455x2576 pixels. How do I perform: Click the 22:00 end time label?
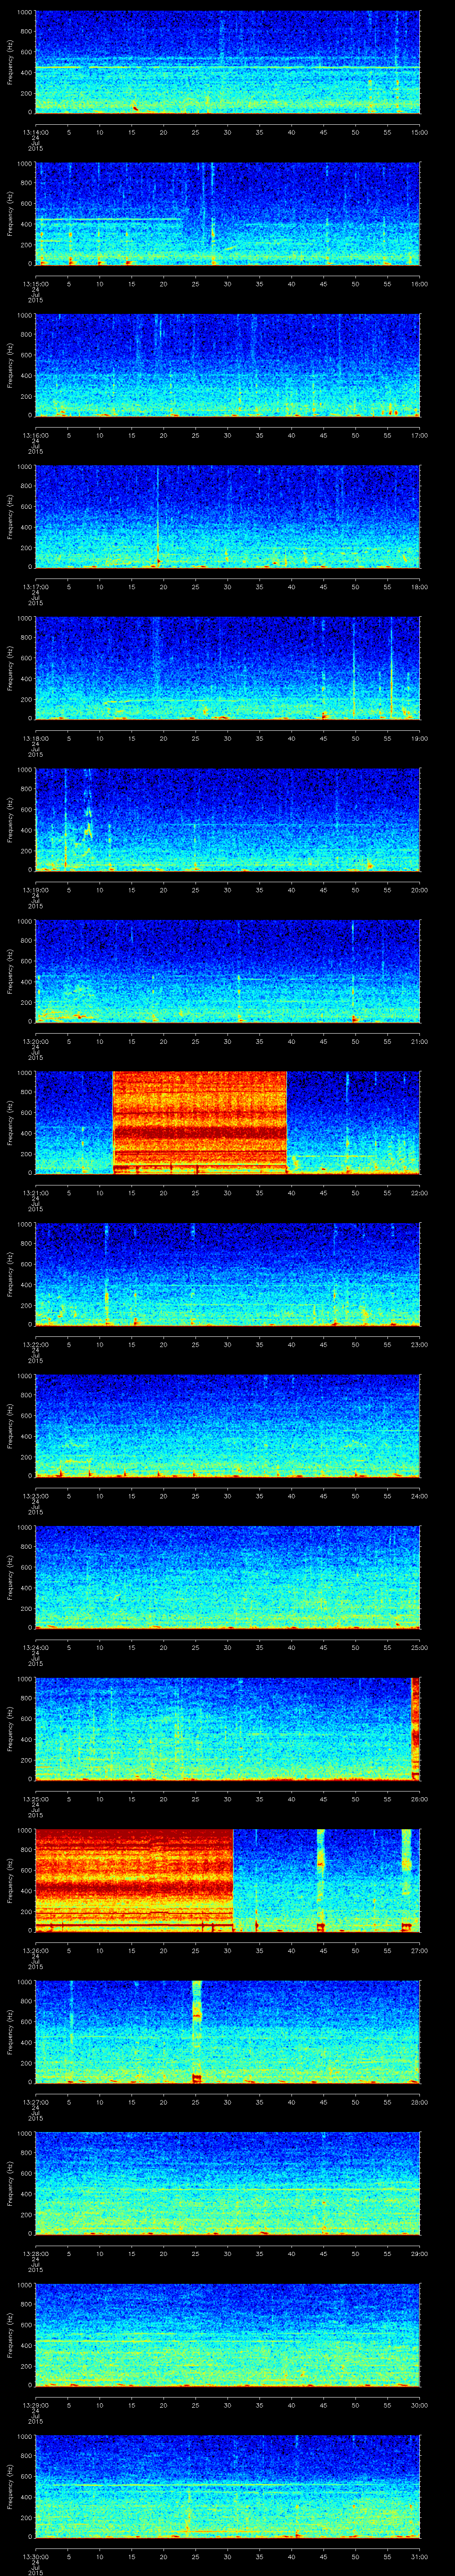point(419,1193)
